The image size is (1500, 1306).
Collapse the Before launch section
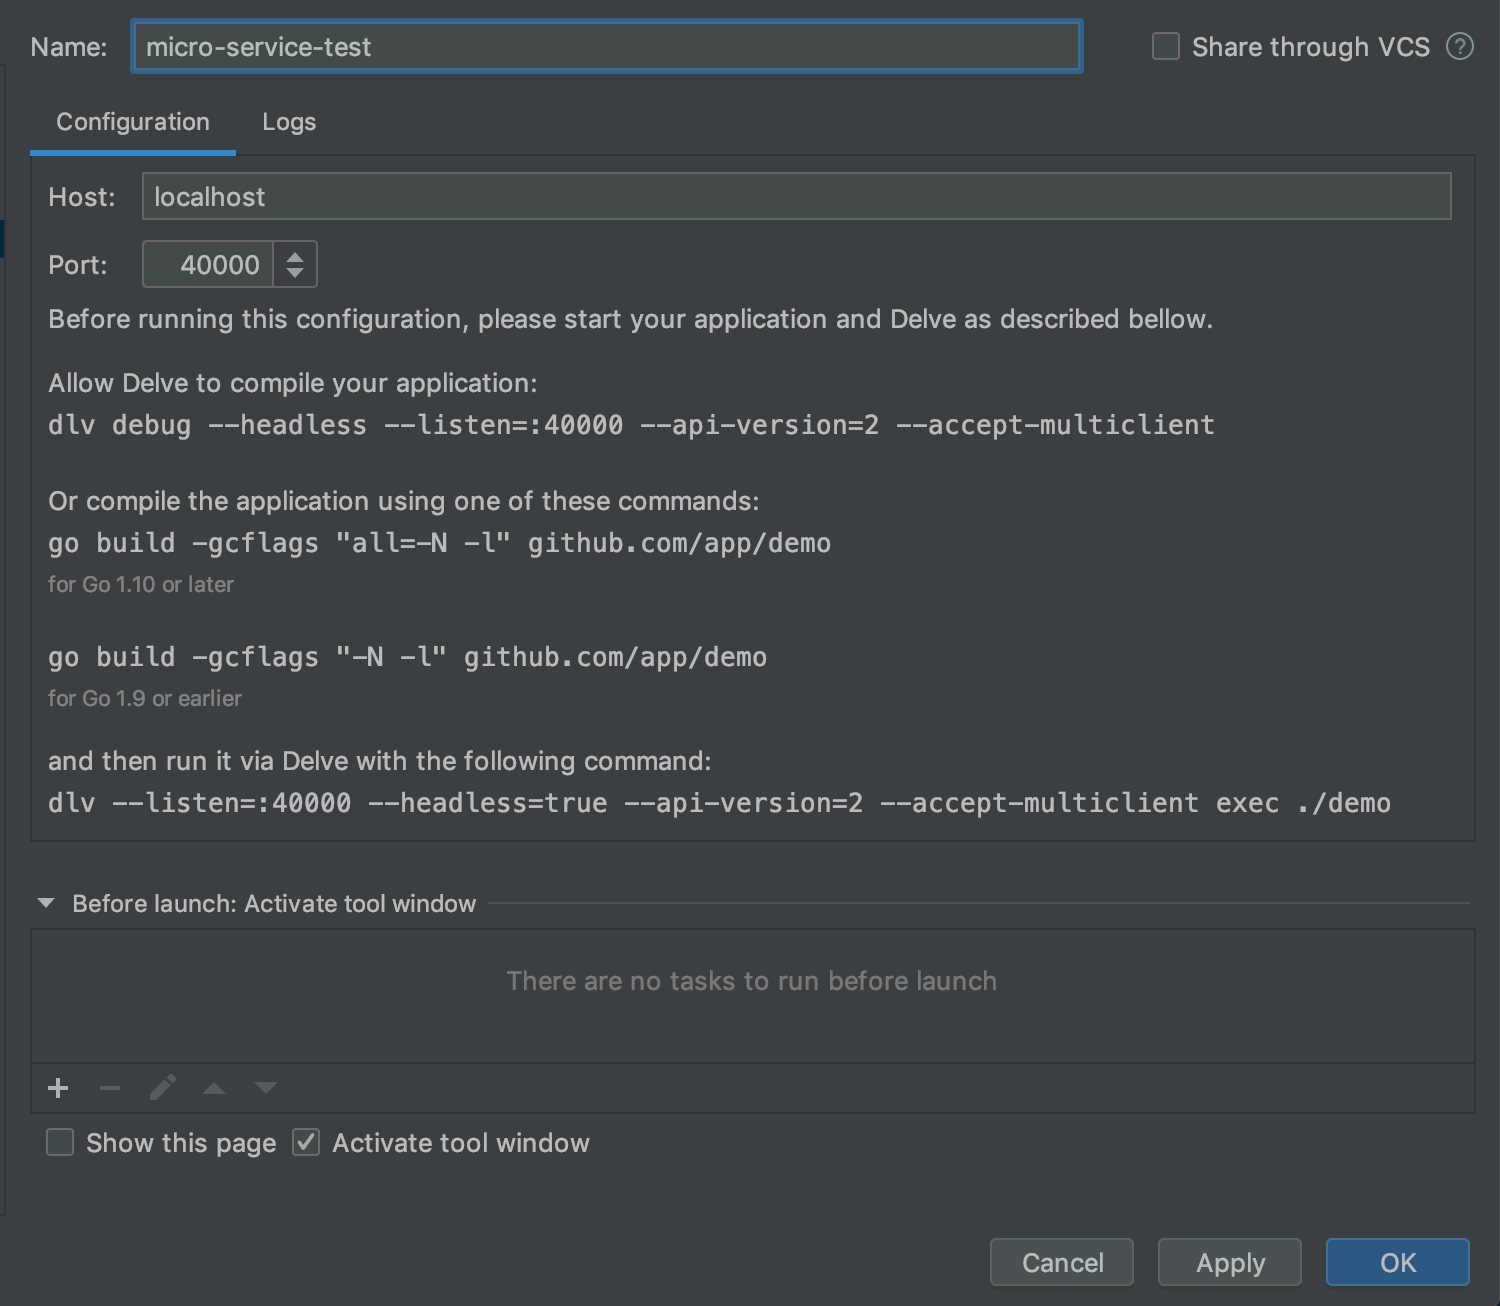(x=44, y=903)
